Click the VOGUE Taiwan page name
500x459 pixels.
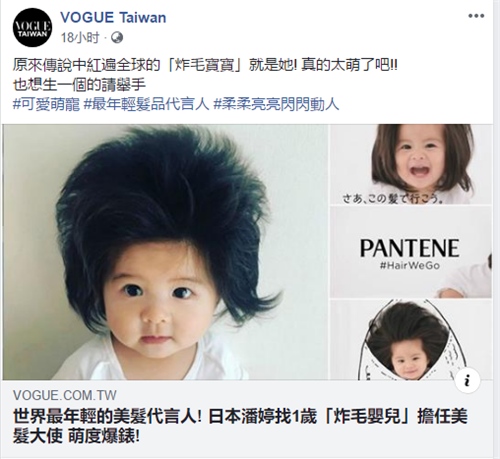pyautogui.click(x=113, y=17)
